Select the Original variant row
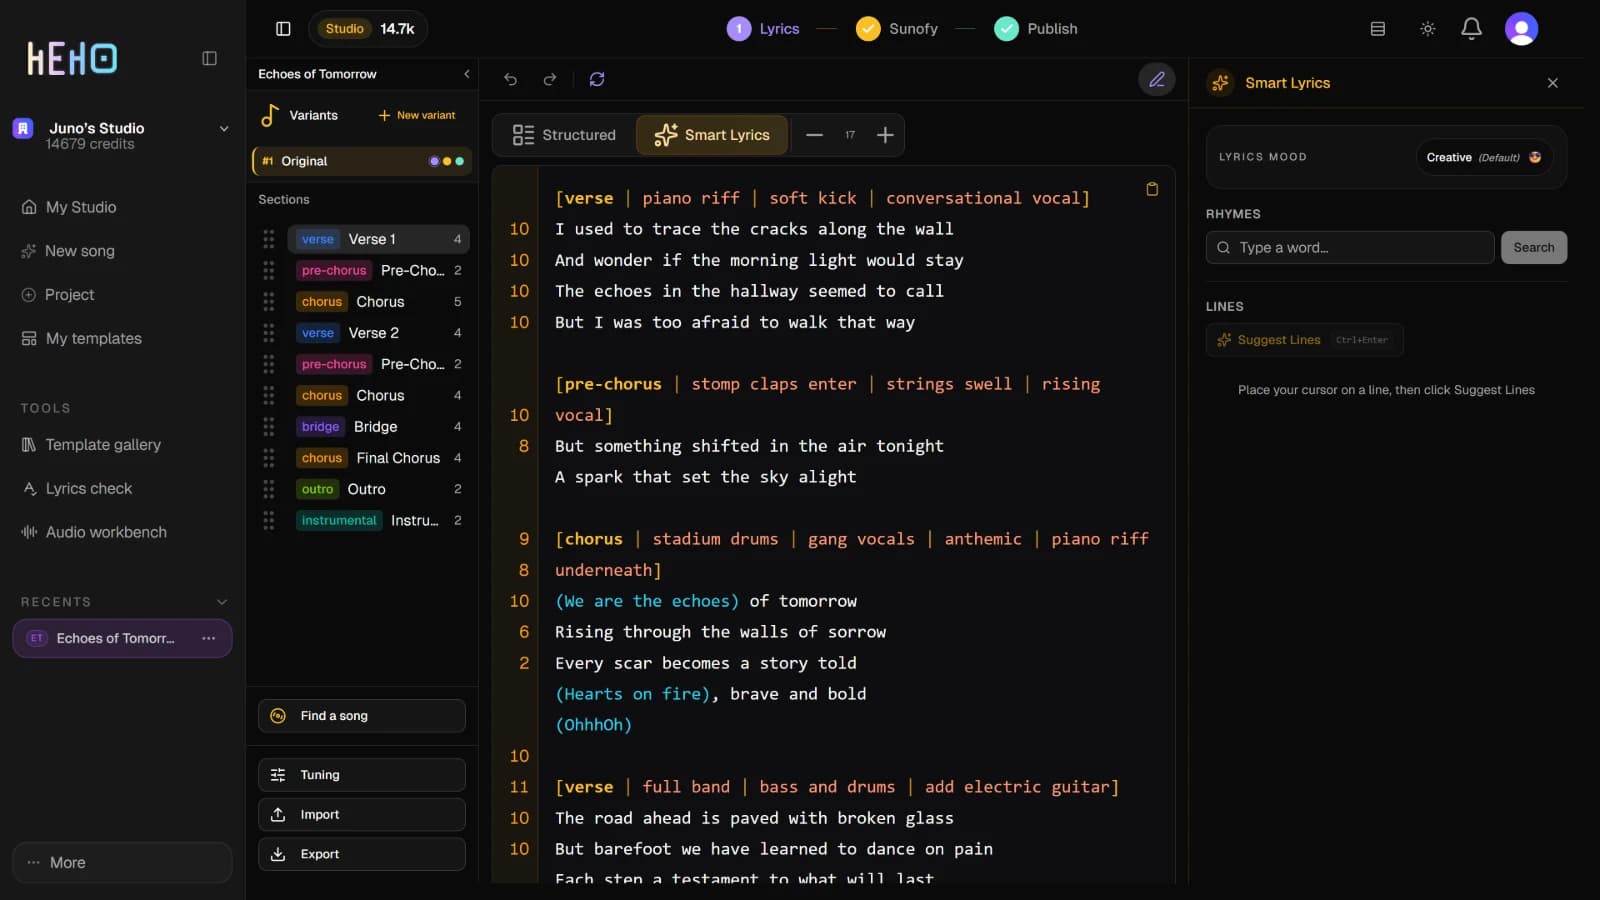Viewport: 1600px width, 900px height. [x=362, y=161]
